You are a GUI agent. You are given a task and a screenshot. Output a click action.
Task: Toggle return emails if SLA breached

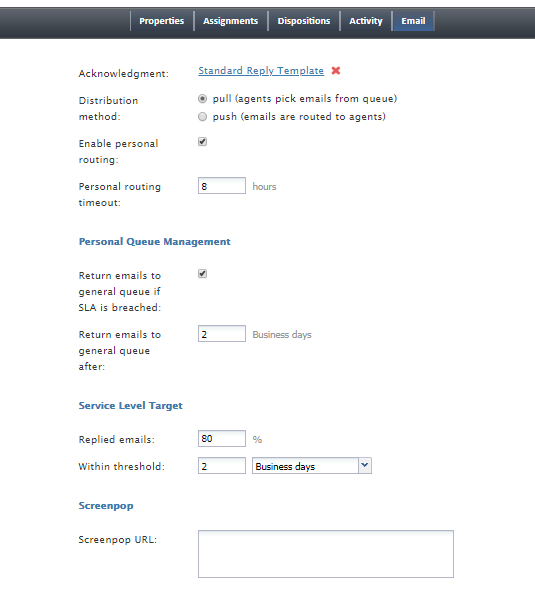pyautogui.click(x=202, y=274)
